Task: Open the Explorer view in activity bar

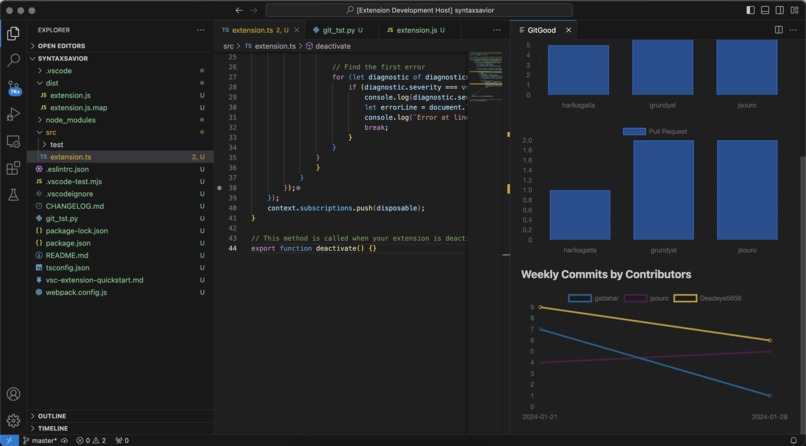Action: click(x=13, y=33)
